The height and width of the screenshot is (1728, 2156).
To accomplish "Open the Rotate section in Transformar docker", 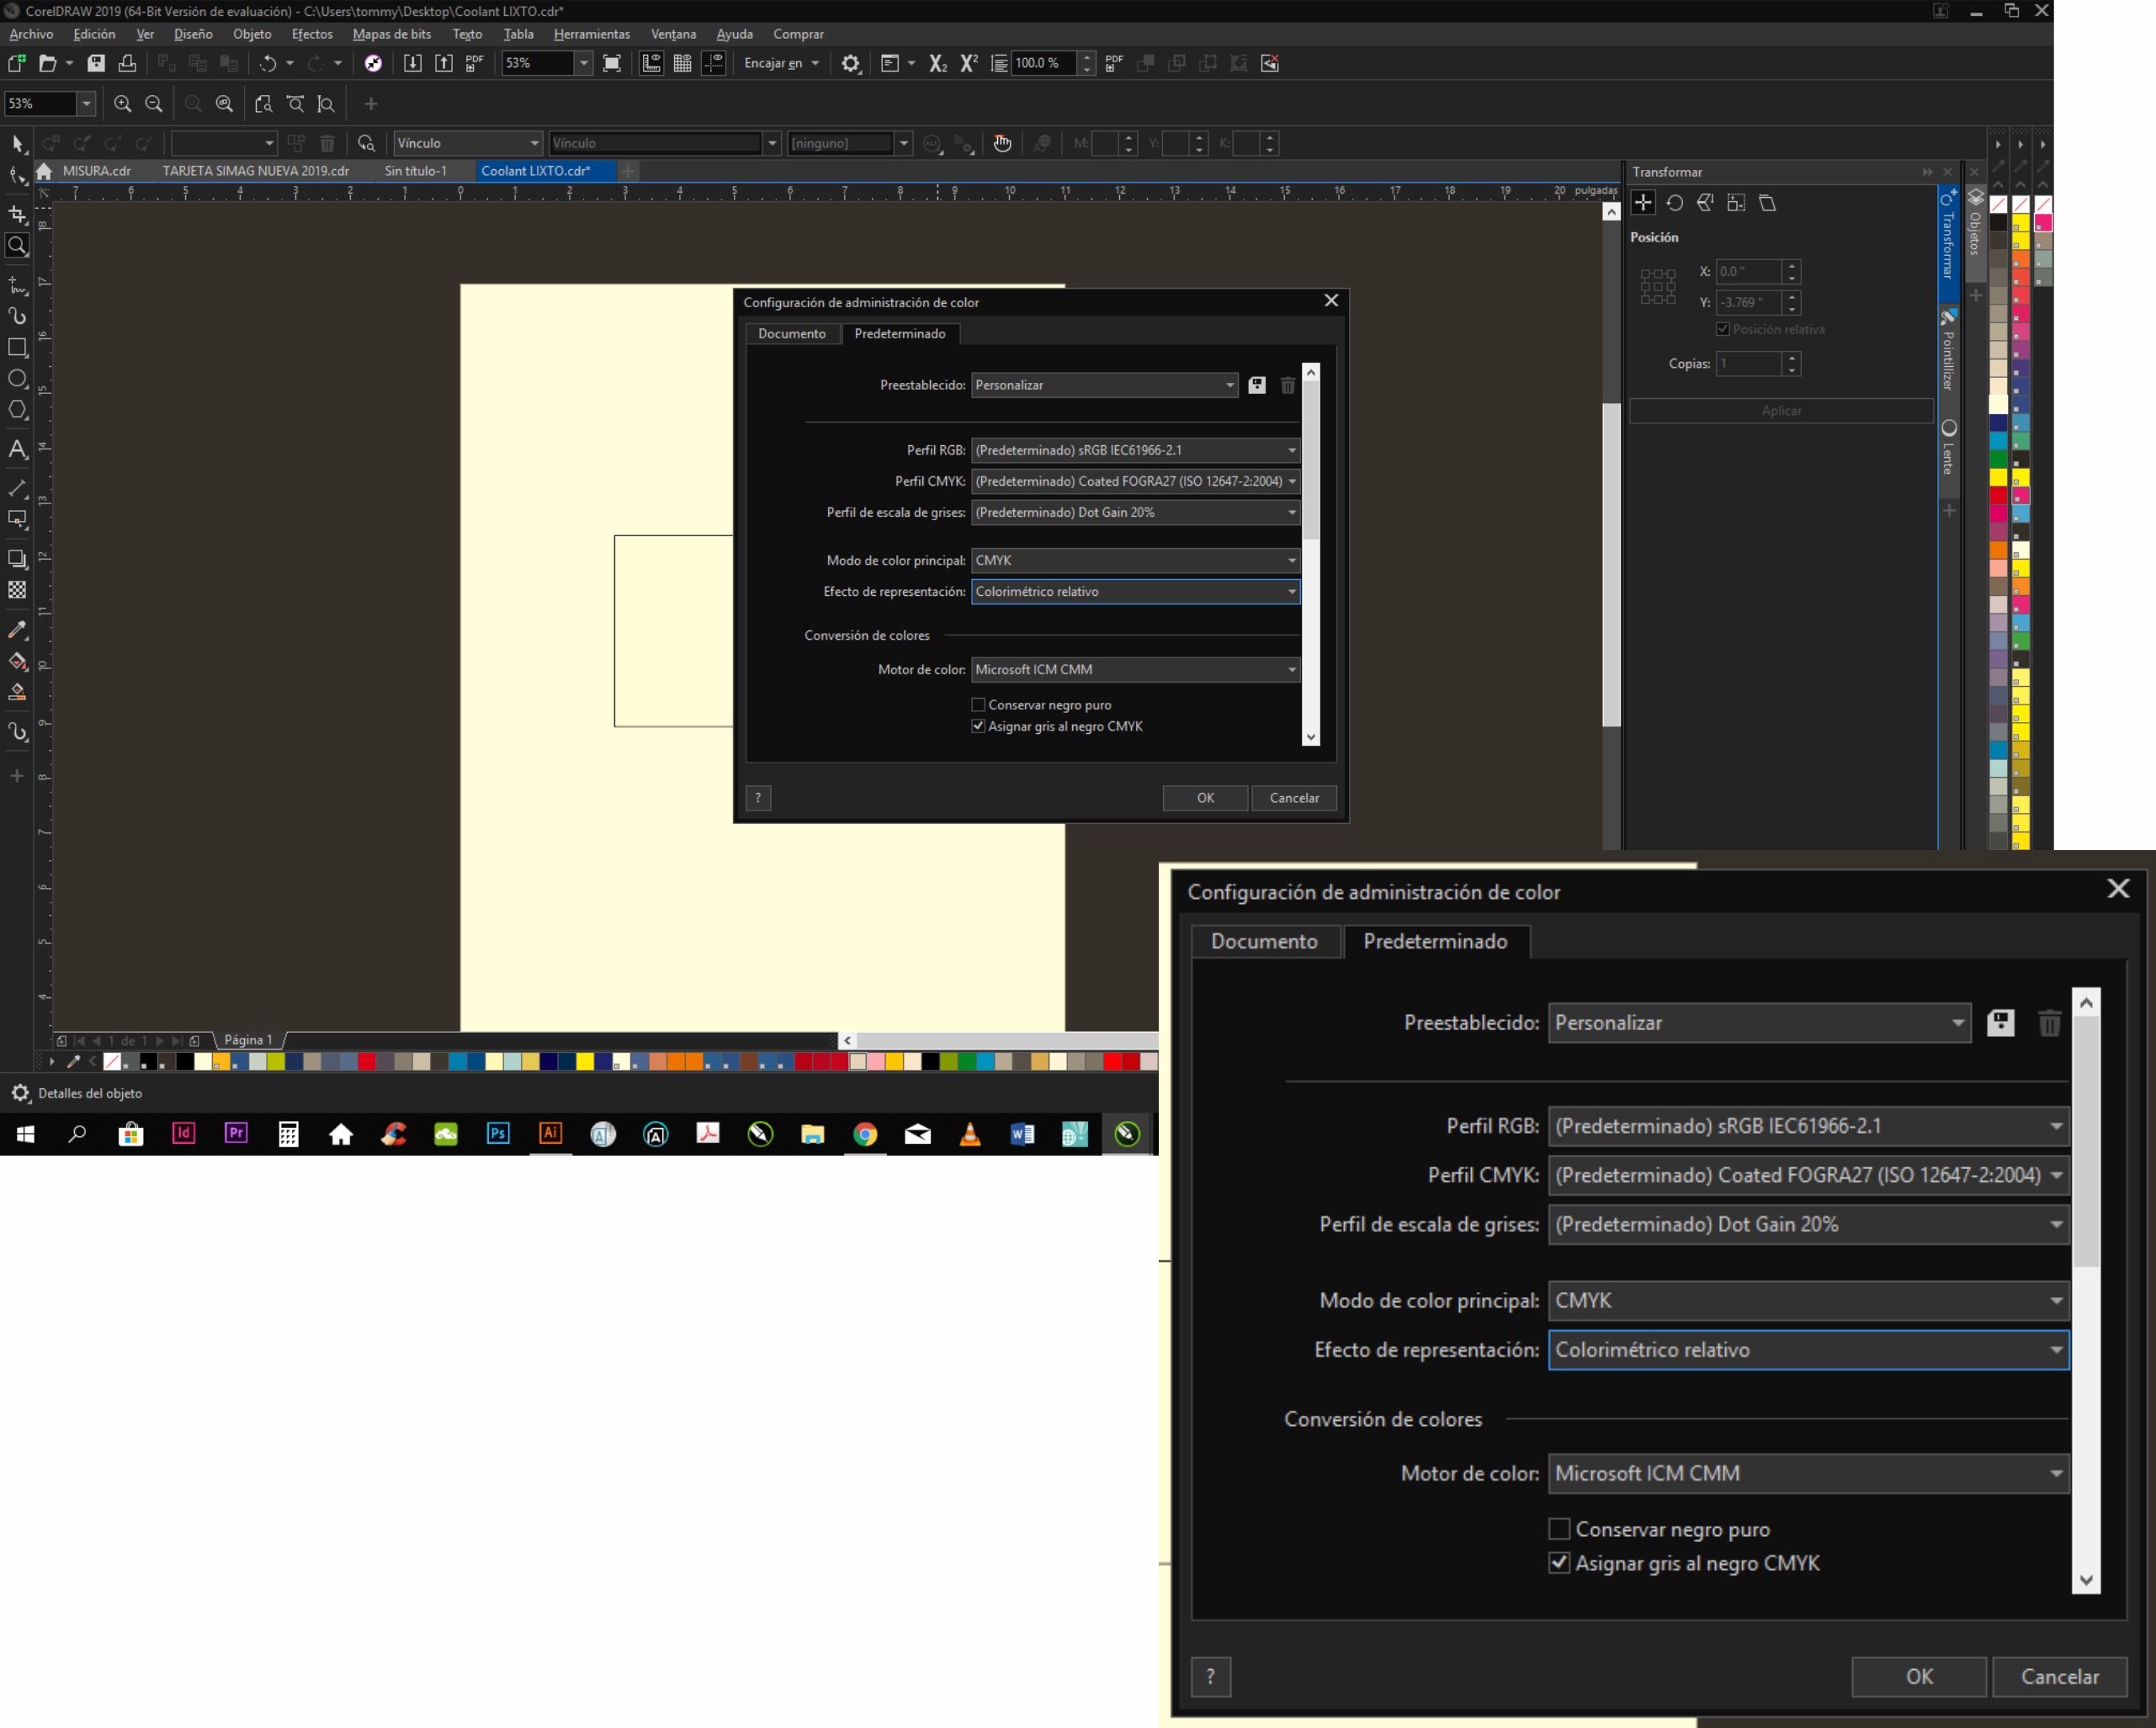I will (1674, 203).
